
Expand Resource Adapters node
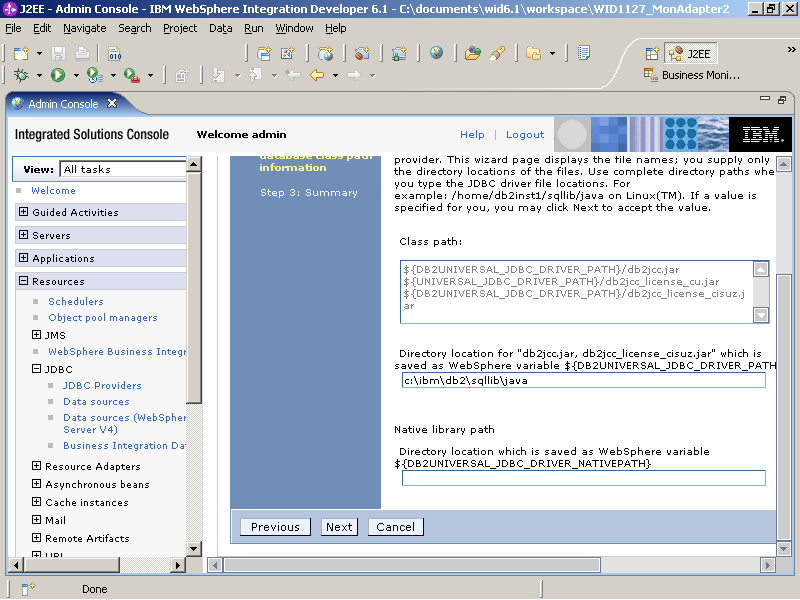pyautogui.click(x=36, y=465)
